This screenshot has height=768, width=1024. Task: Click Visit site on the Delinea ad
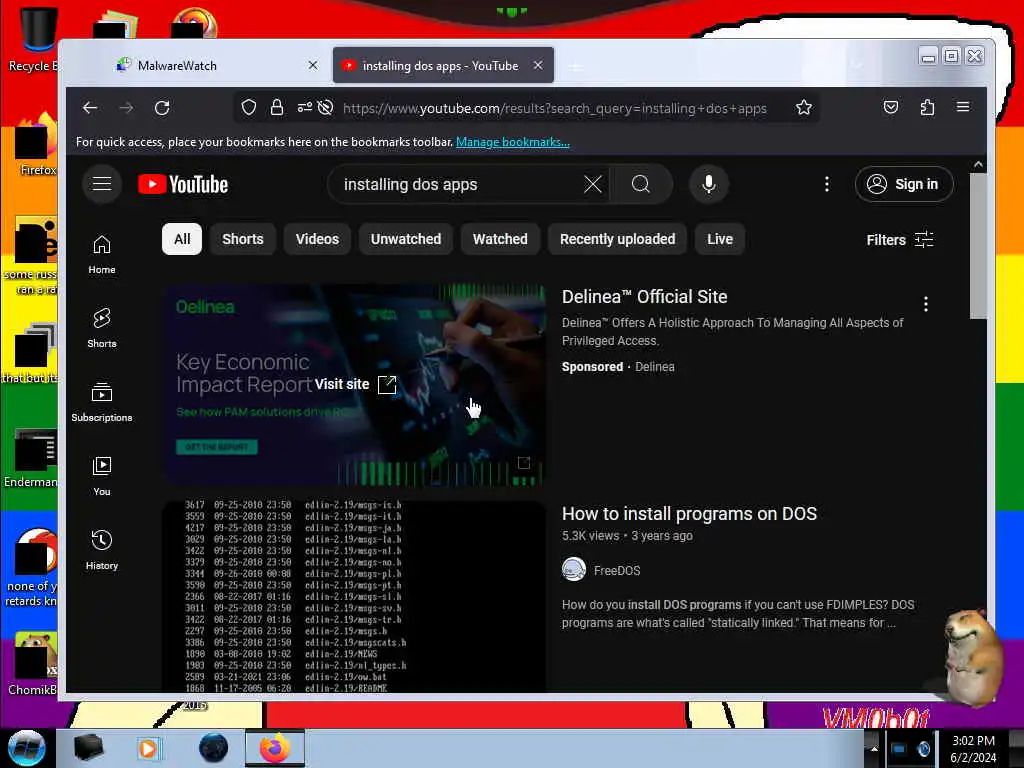tap(355, 384)
